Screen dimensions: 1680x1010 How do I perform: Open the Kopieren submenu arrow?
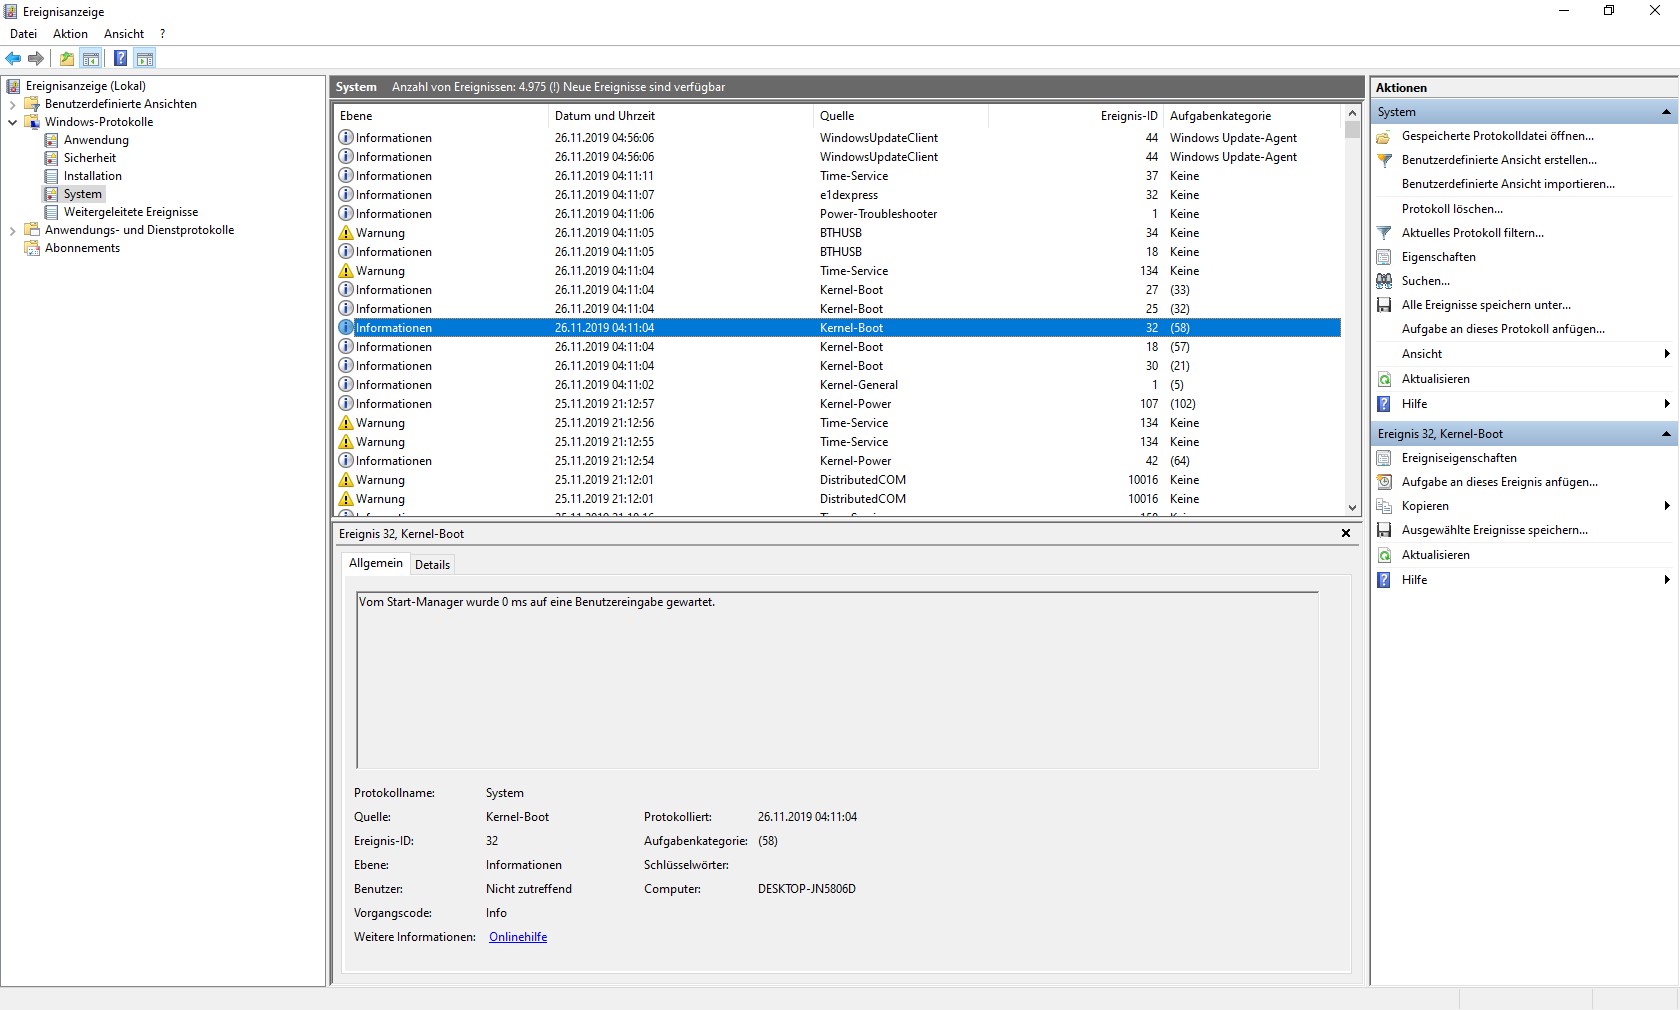point(1667,506)
